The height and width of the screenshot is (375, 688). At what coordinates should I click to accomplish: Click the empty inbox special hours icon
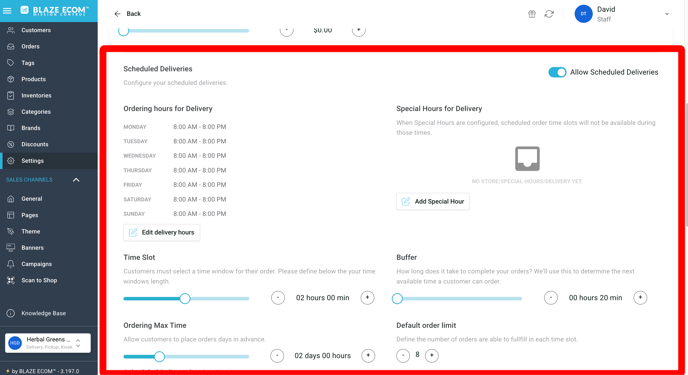527,158
